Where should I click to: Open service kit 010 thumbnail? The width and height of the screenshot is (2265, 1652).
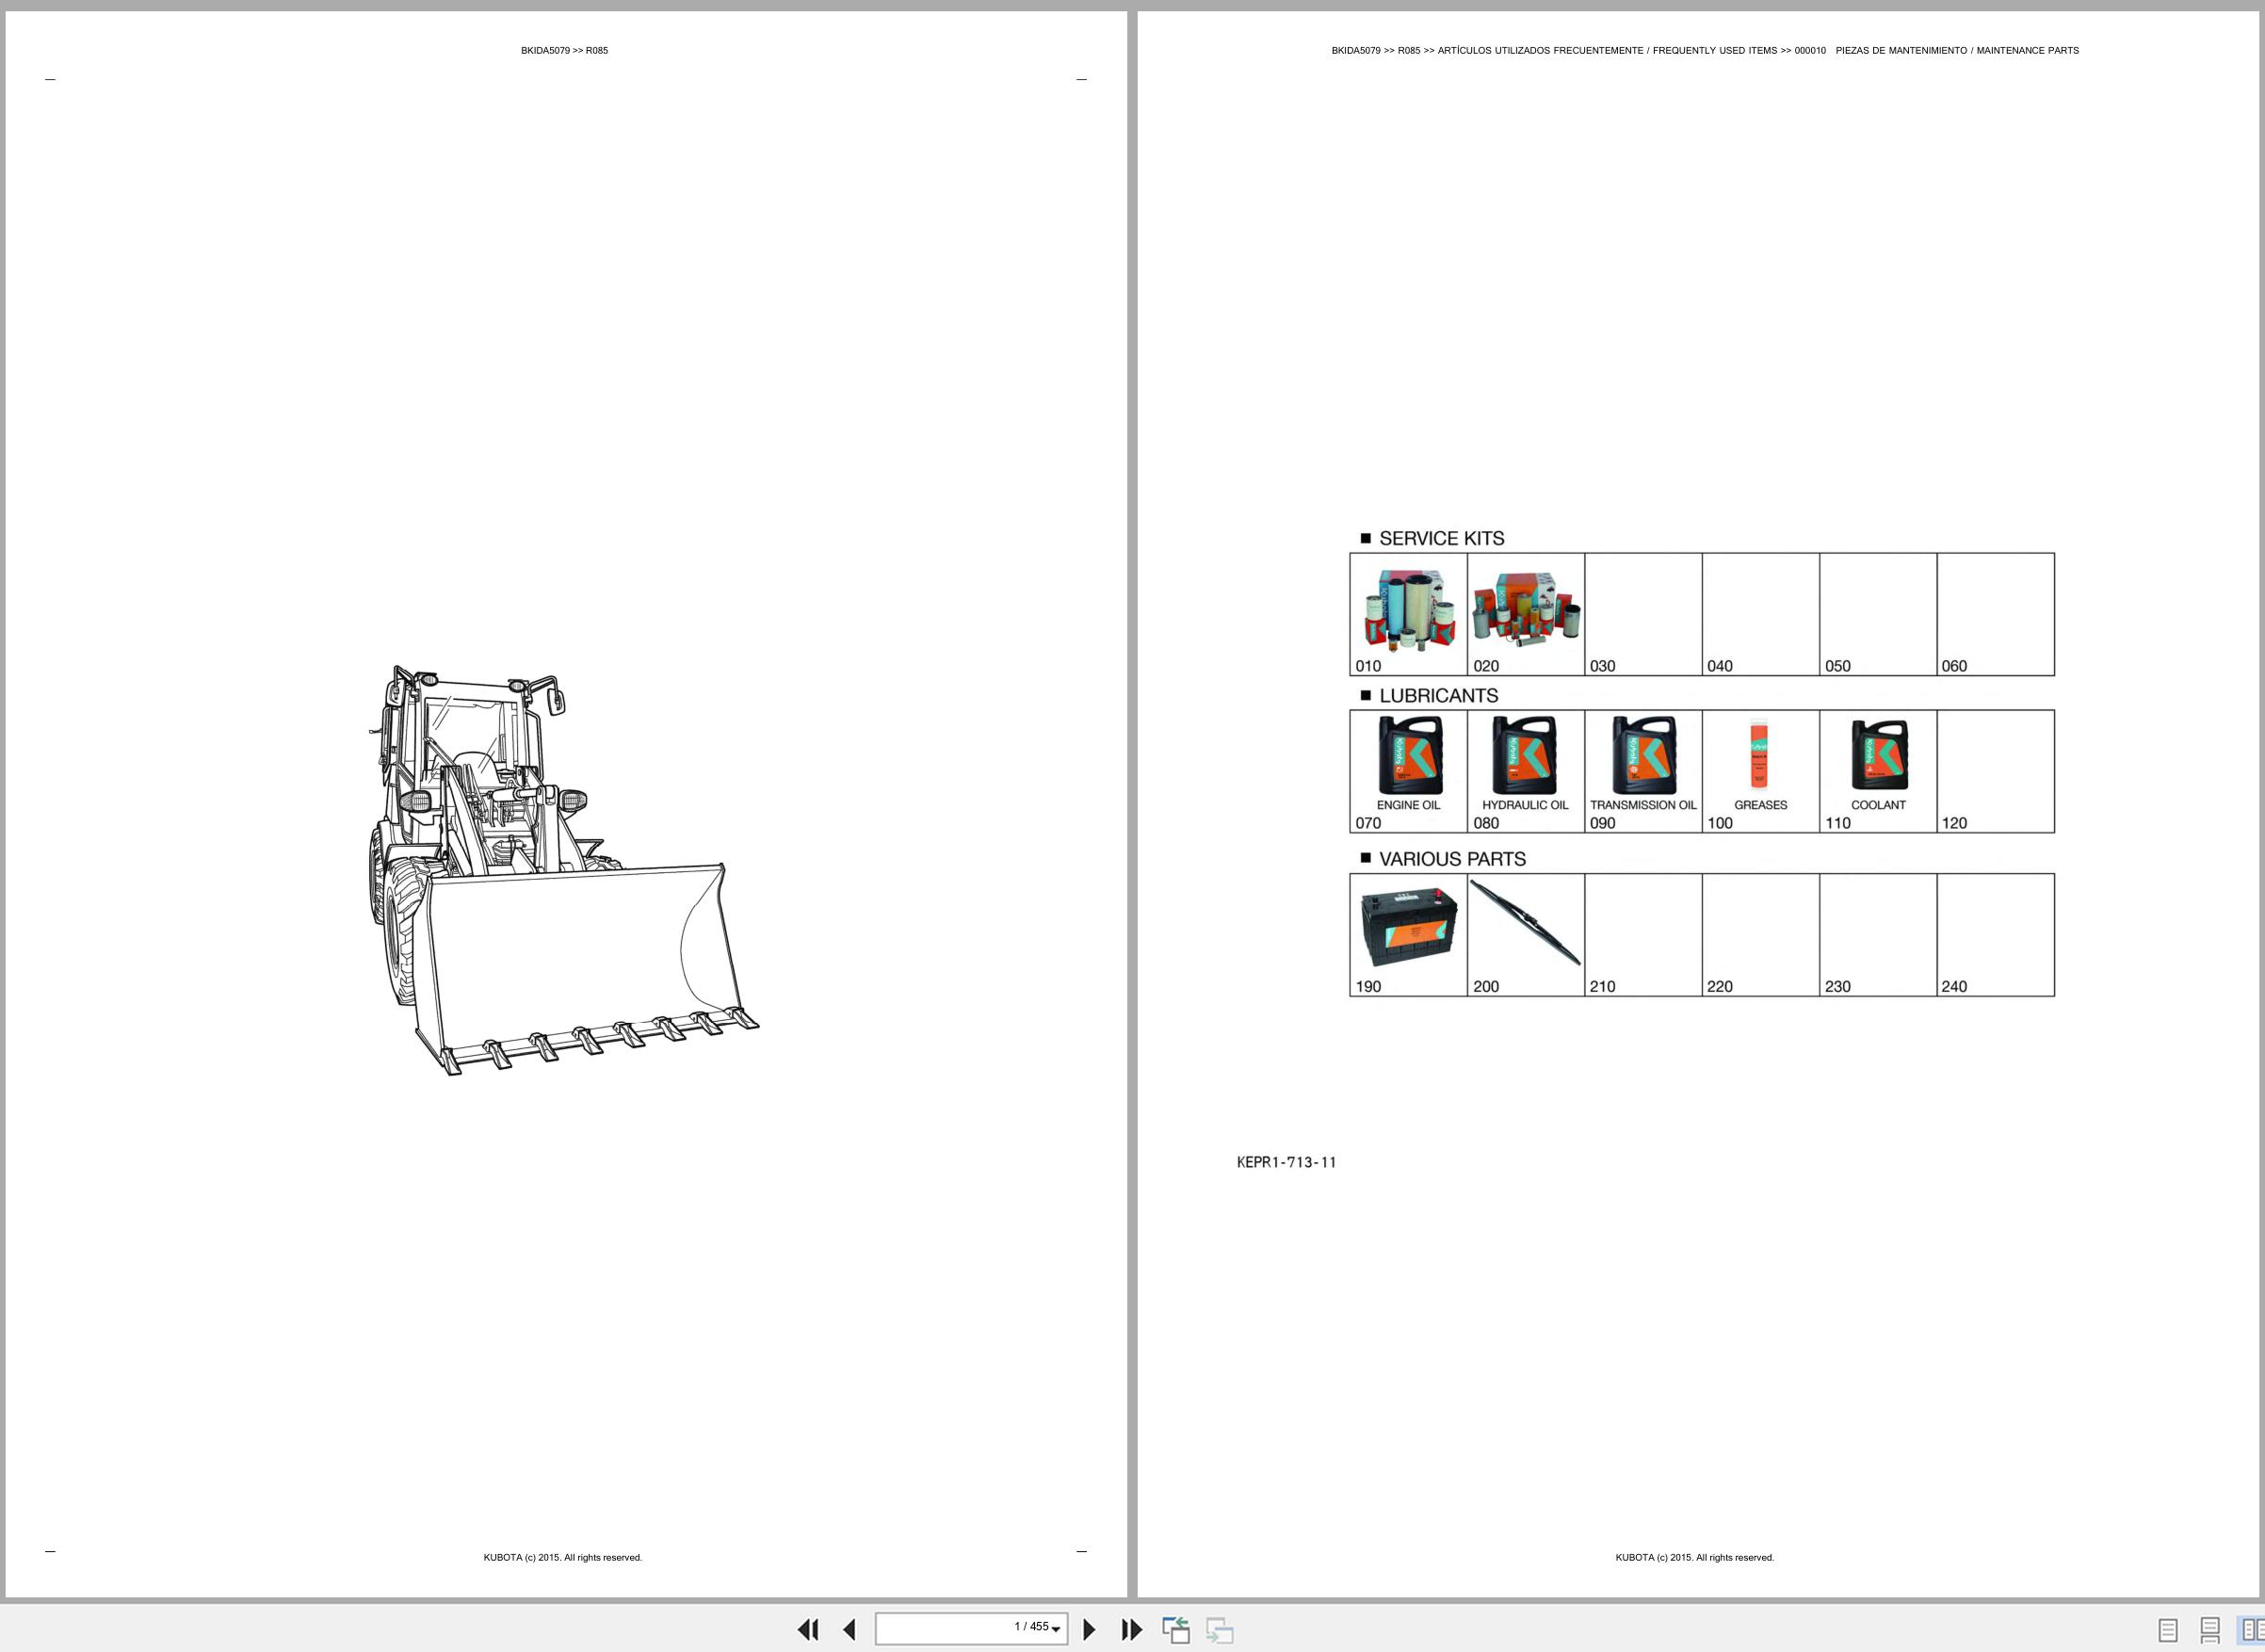[1408, 614]
